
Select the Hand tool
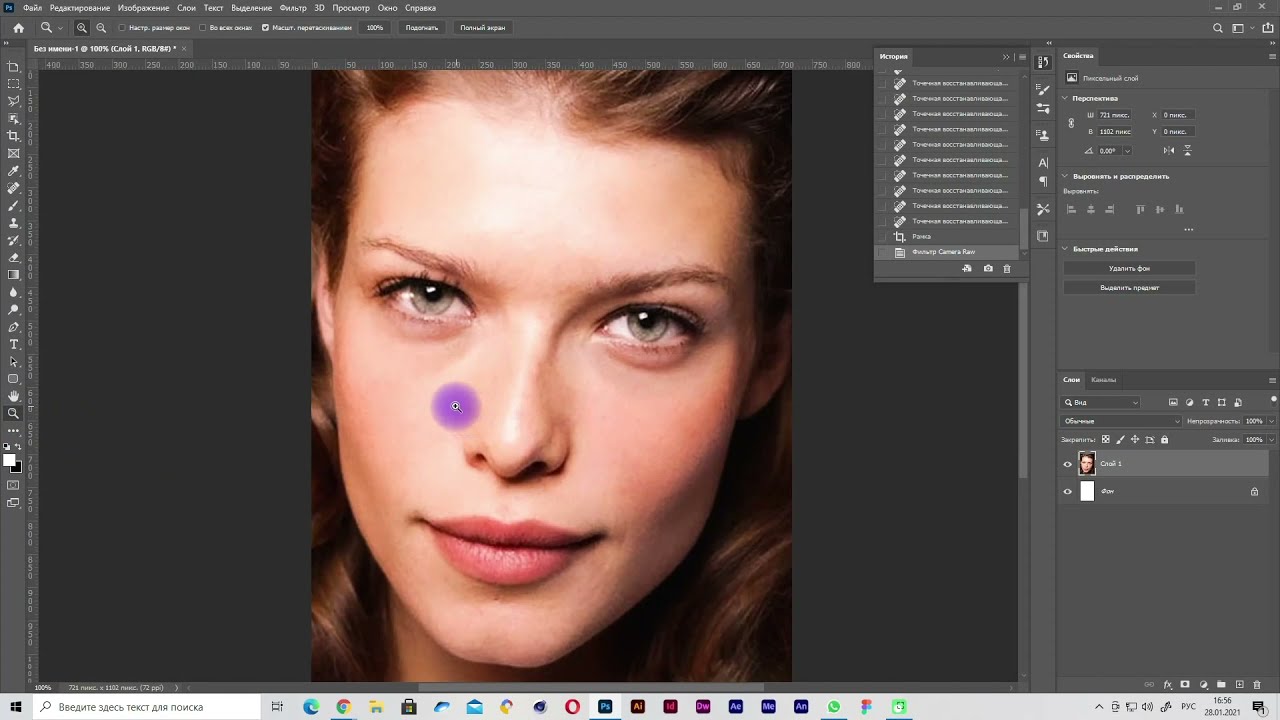tap(14, 396)
